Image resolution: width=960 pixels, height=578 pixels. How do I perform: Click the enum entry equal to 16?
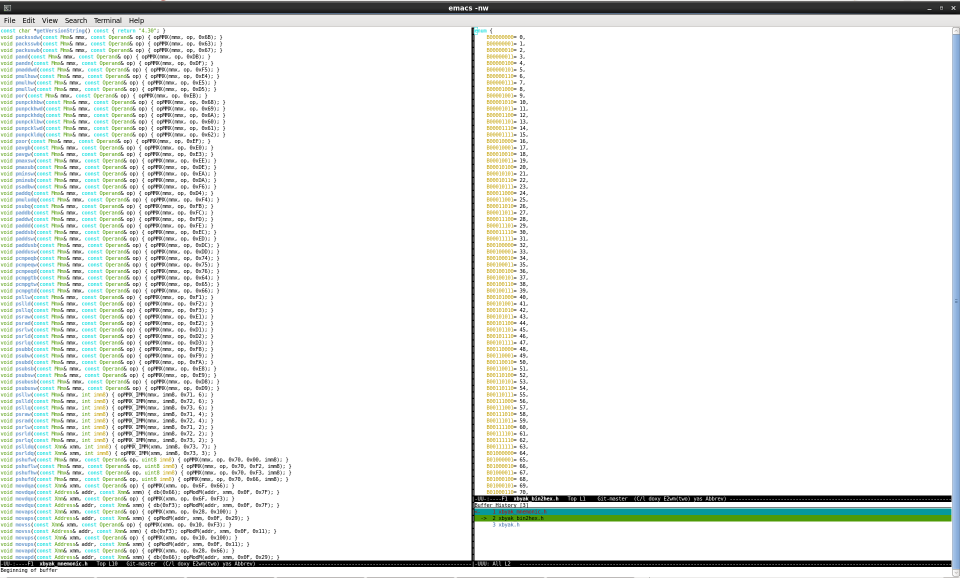pyautogui.click(x=507, y=141)
